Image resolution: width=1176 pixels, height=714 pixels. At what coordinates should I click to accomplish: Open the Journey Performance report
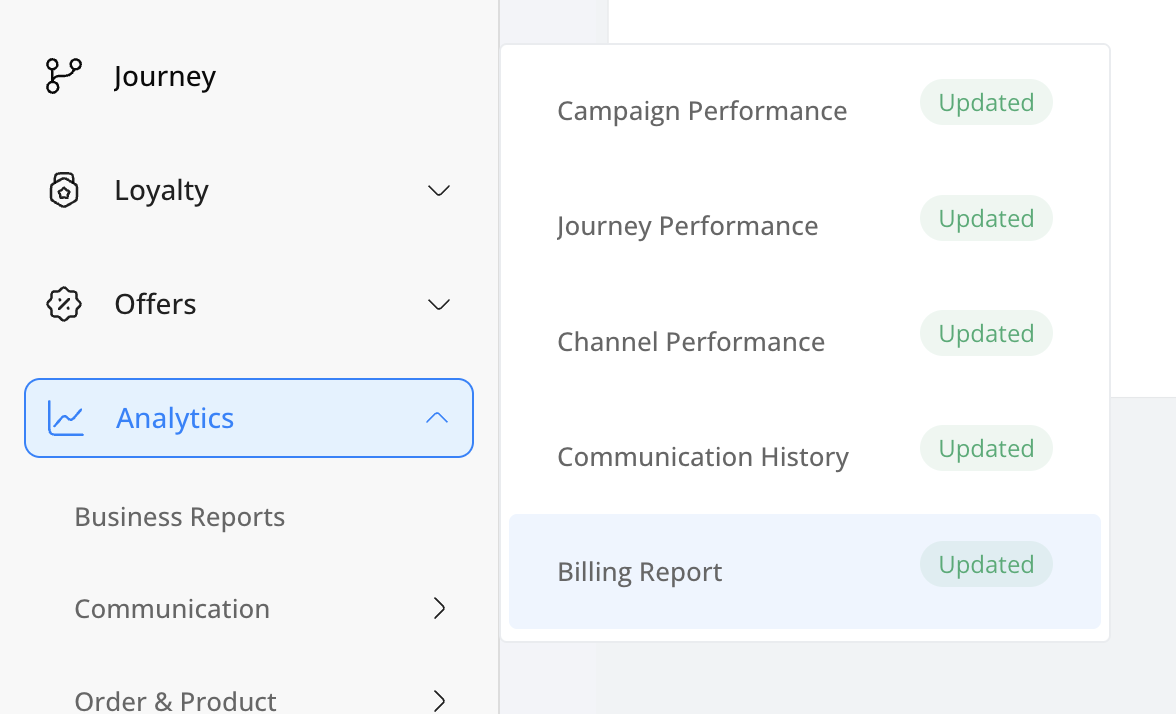(805, 226)
